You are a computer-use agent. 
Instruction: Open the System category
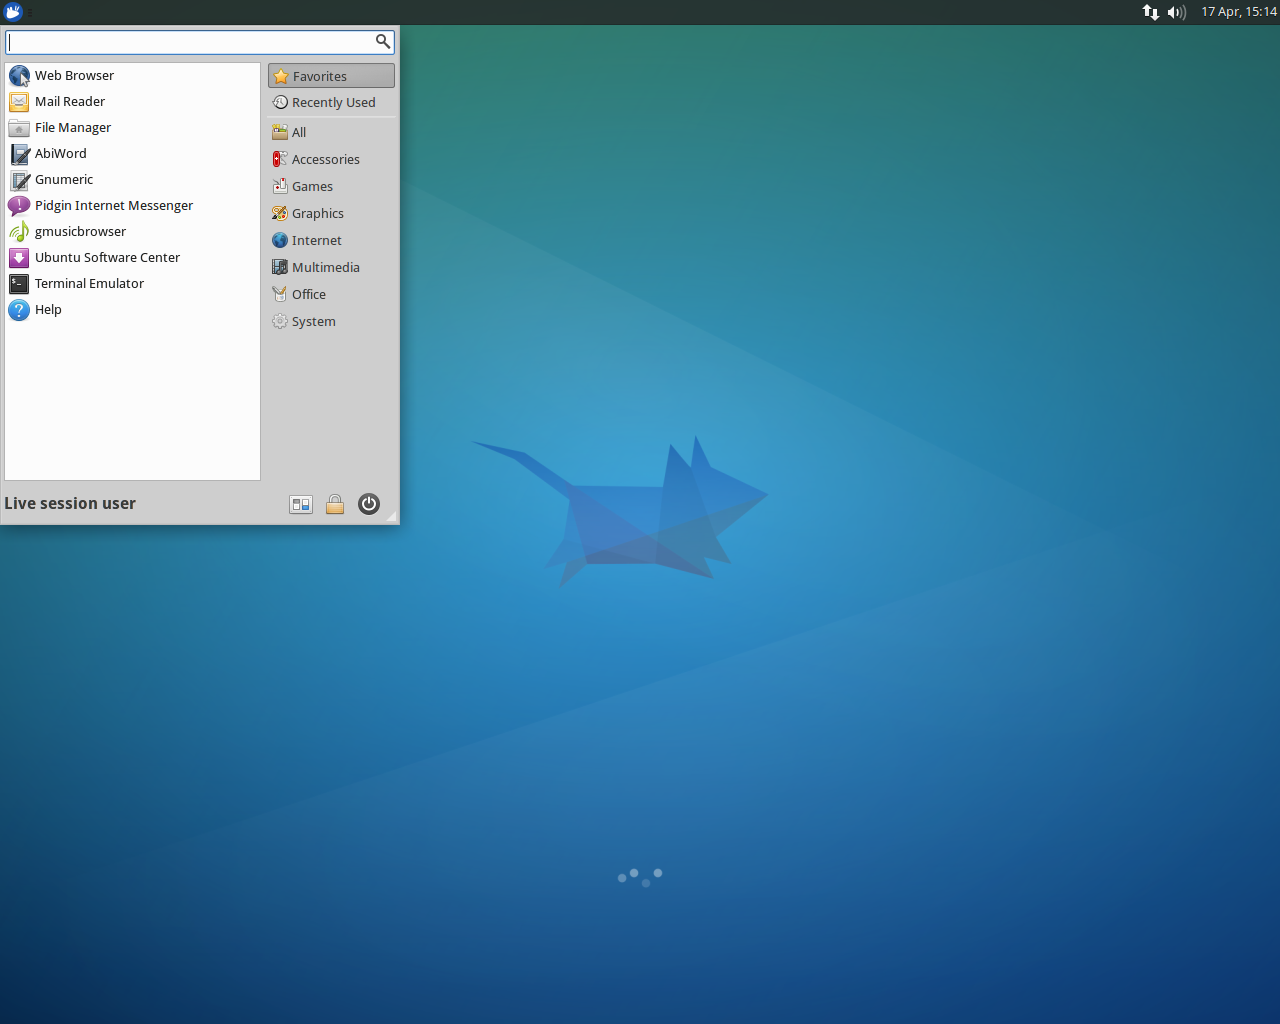click(331, 321)
